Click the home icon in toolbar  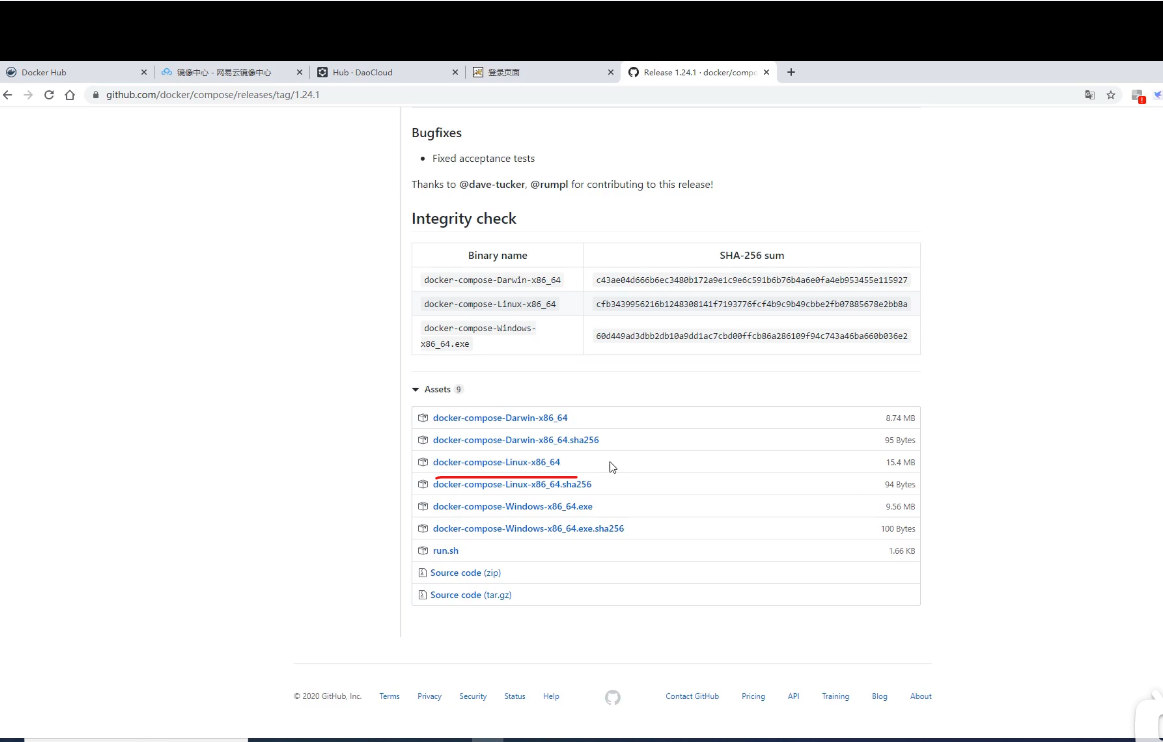(70, 95)
